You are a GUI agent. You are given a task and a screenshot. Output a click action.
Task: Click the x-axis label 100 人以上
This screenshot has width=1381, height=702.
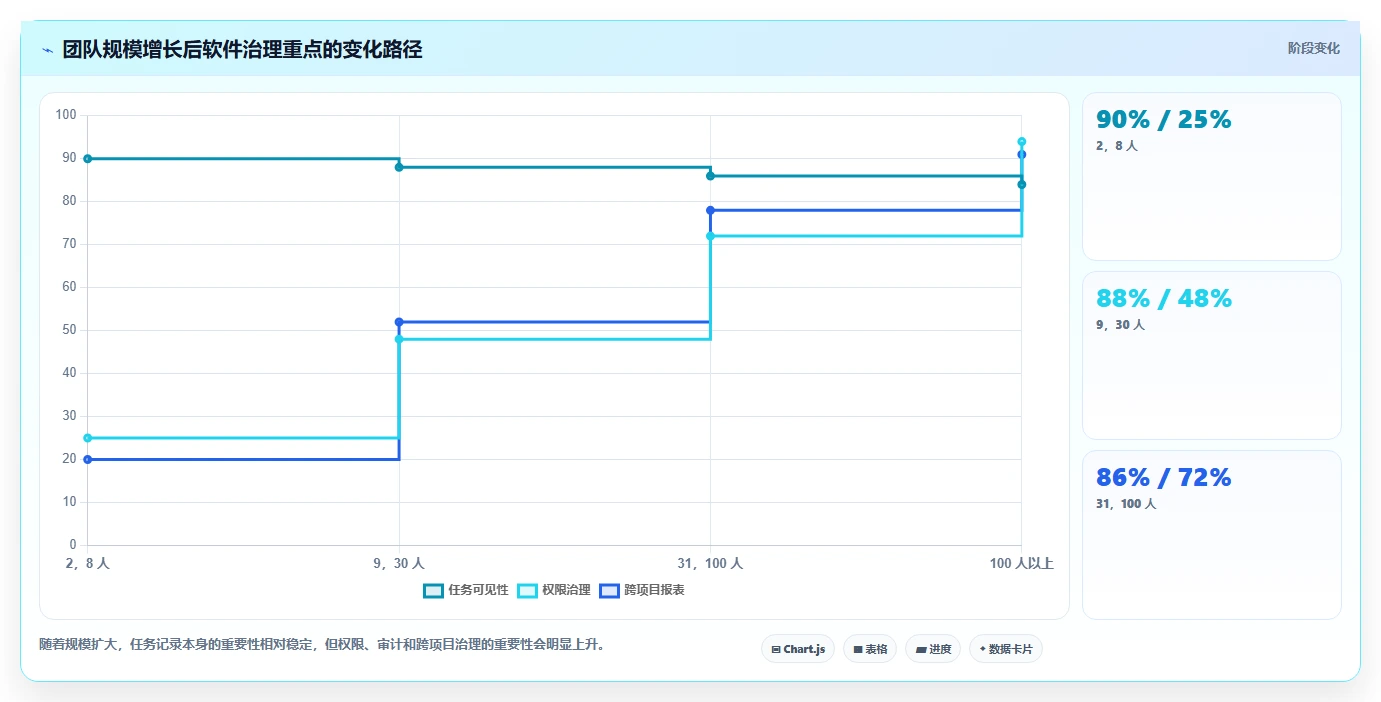click(1022, 564)
